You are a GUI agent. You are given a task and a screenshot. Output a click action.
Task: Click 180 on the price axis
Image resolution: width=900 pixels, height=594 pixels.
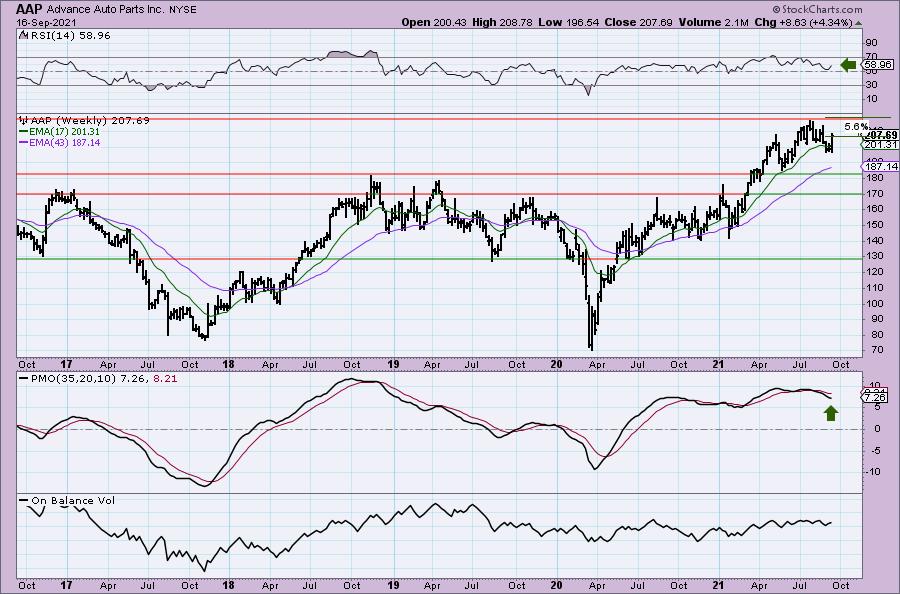coord(873,178)
